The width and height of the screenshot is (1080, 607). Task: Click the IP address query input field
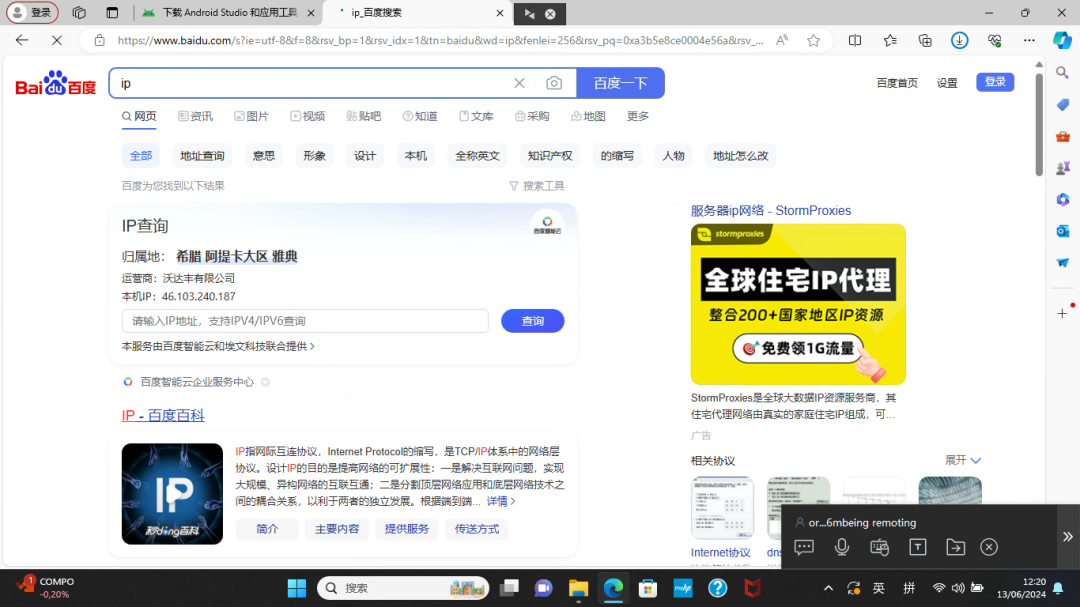tap(305, 321)
